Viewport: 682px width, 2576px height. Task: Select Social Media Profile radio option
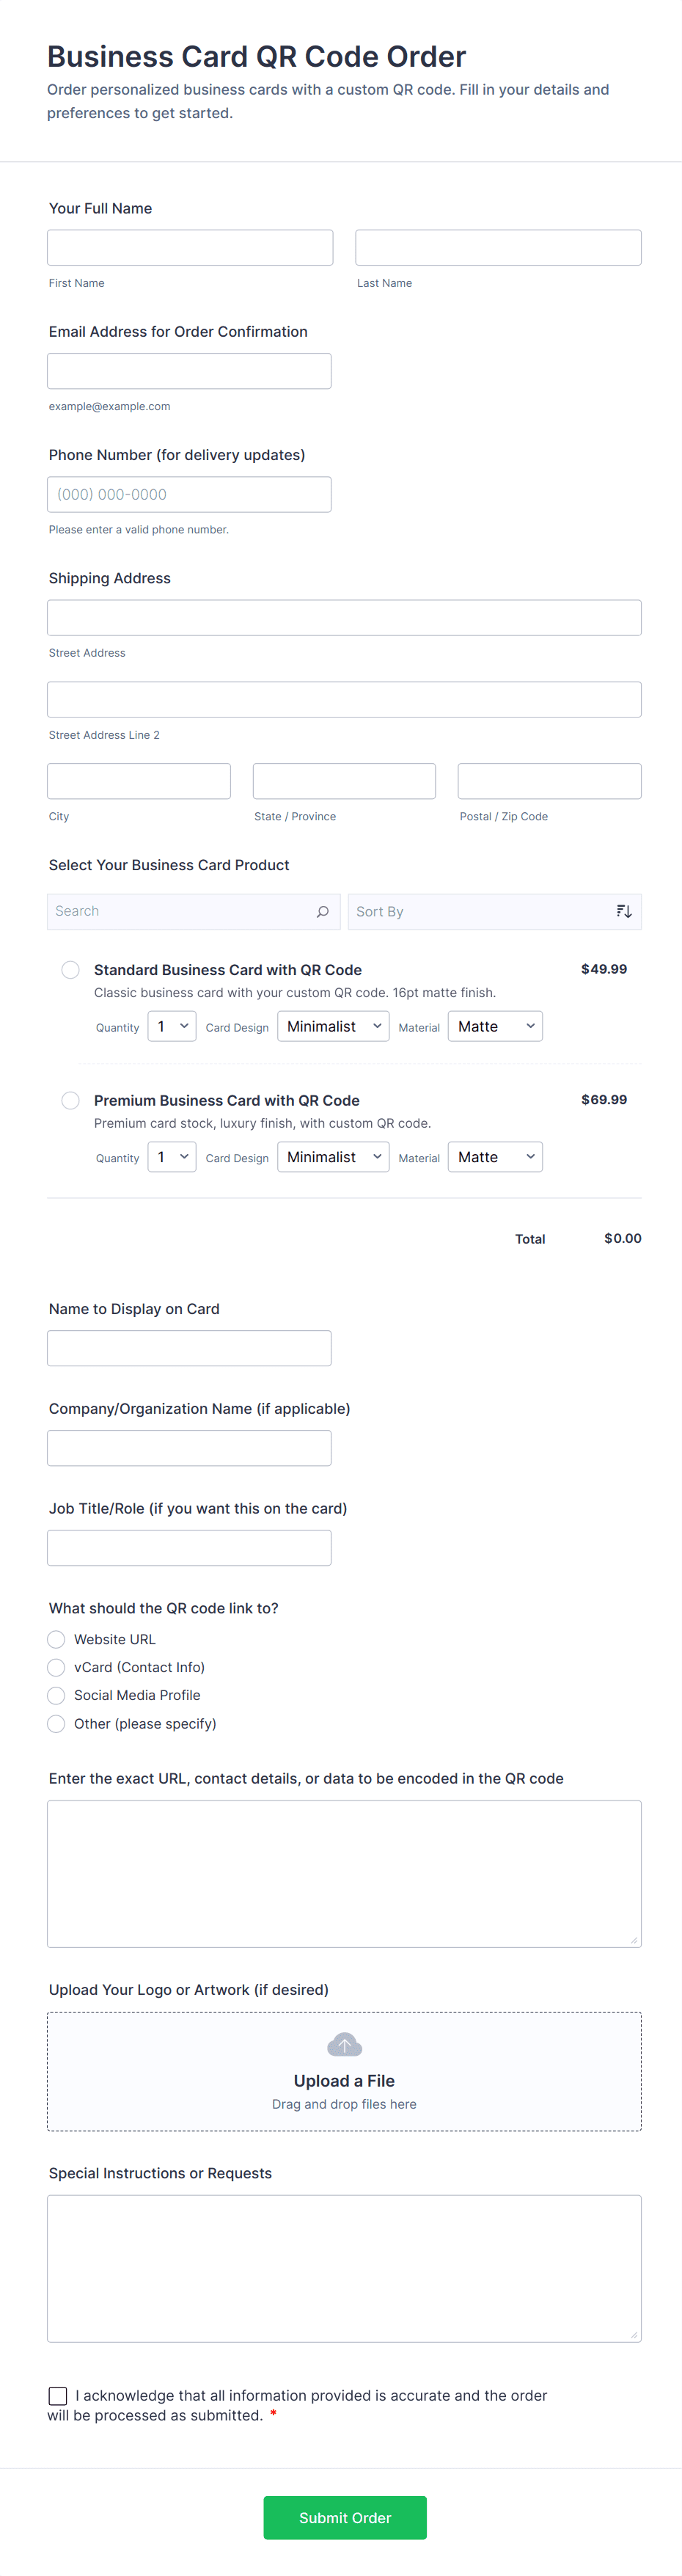(57, 1695)
